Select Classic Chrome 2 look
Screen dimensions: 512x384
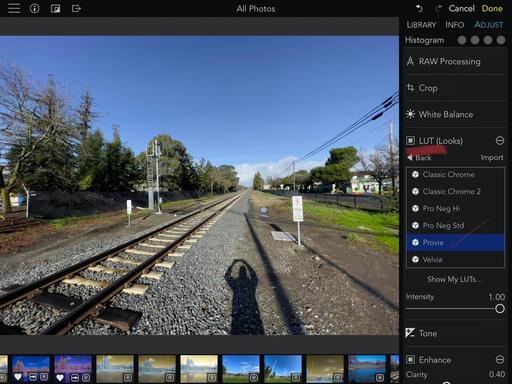coord(455,191)
